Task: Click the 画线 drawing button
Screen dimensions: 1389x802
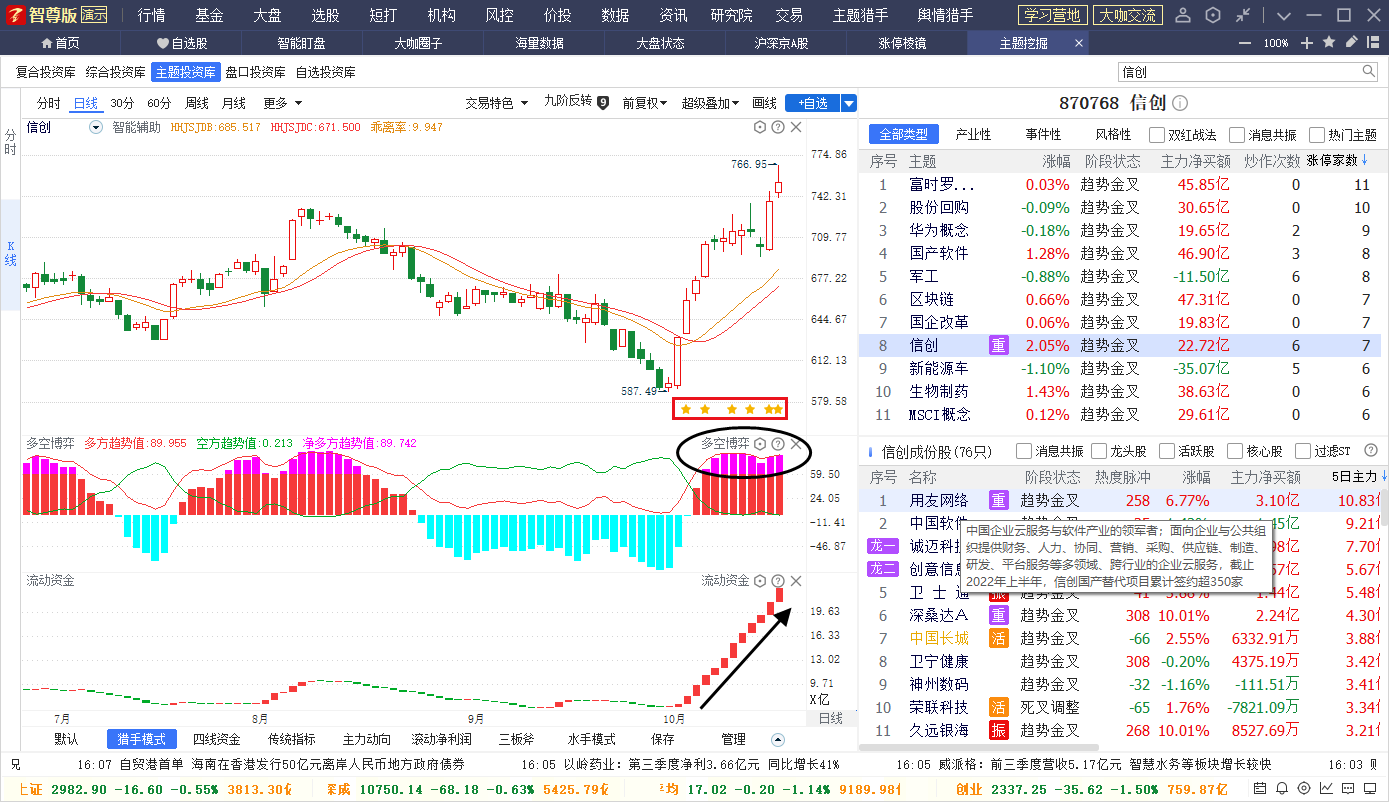Action: tap(764, 103)
